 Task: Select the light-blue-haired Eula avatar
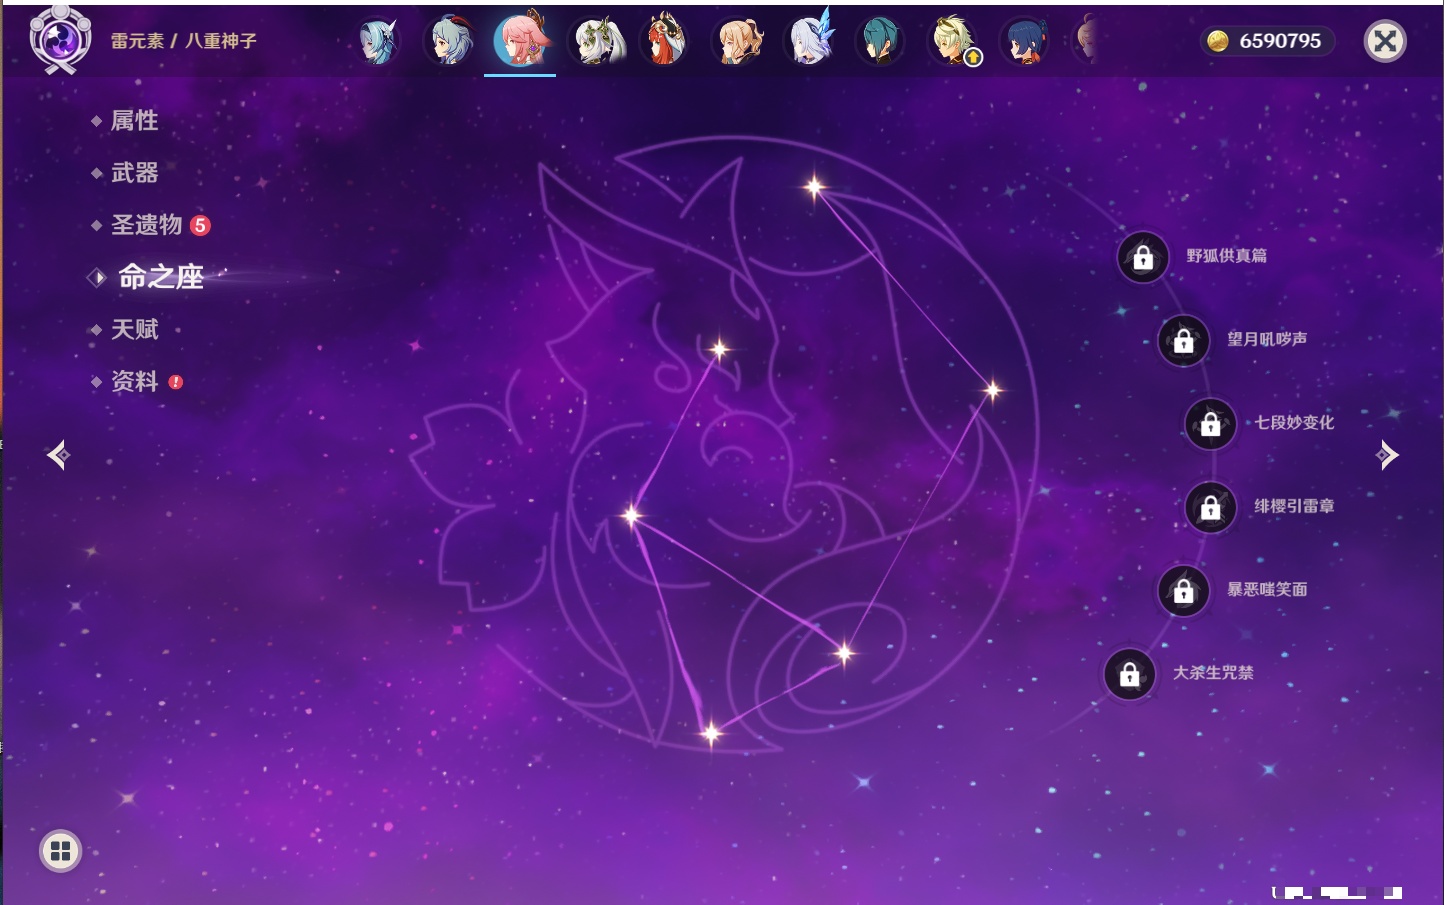tap(378, 41)
